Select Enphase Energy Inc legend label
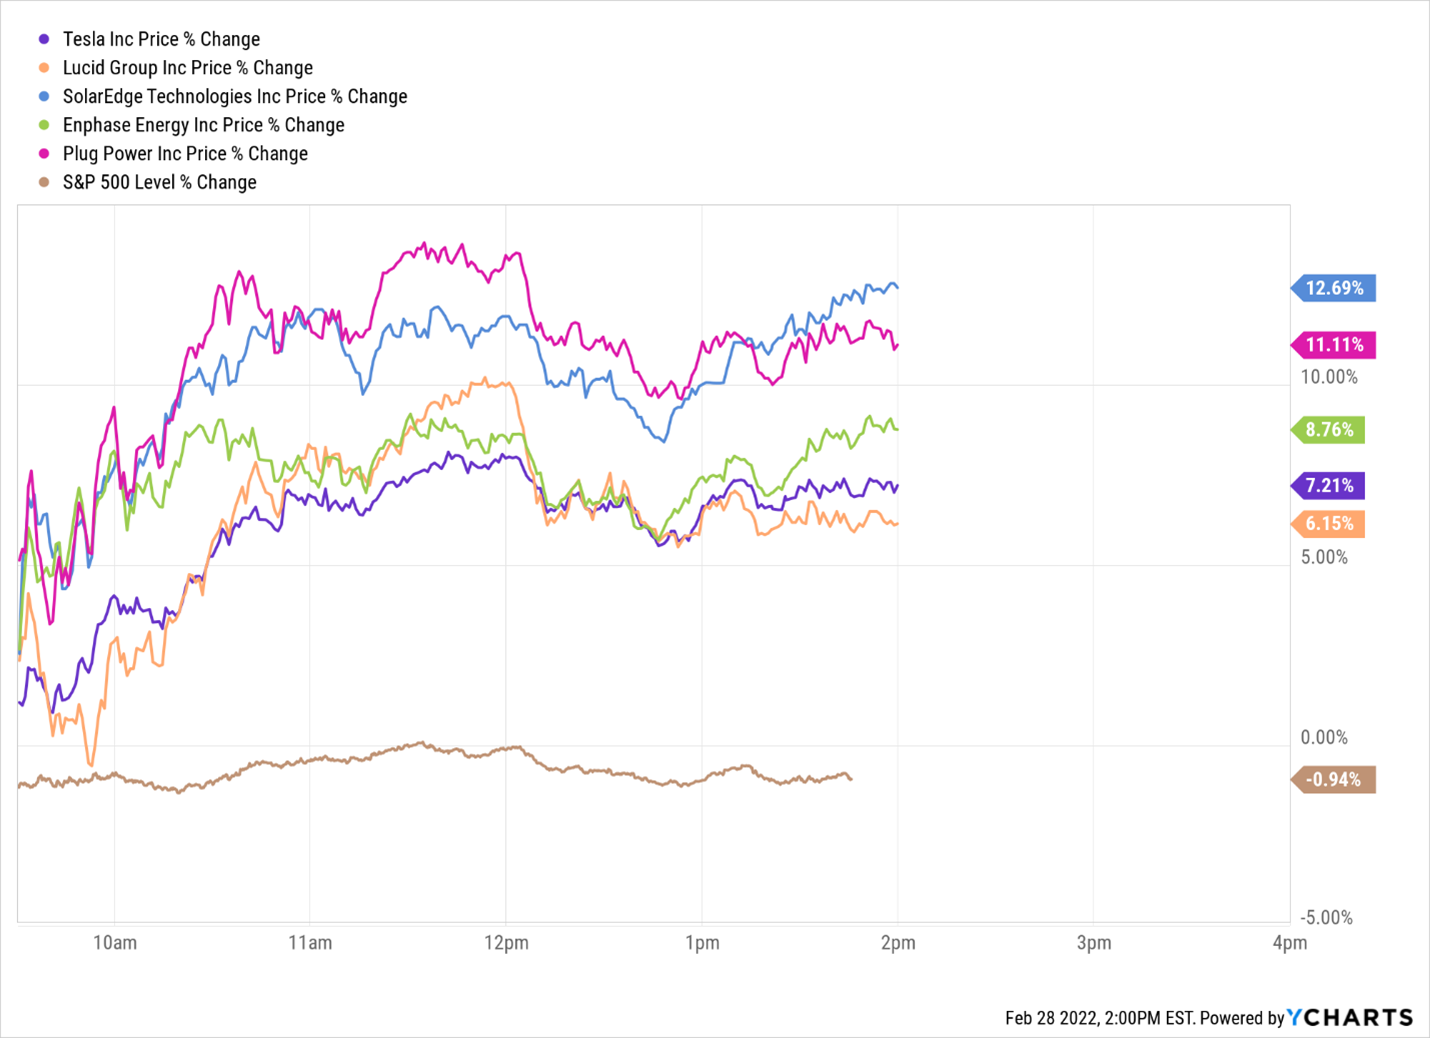The width and height of the screenshot is (1430, 1038). 203,125
